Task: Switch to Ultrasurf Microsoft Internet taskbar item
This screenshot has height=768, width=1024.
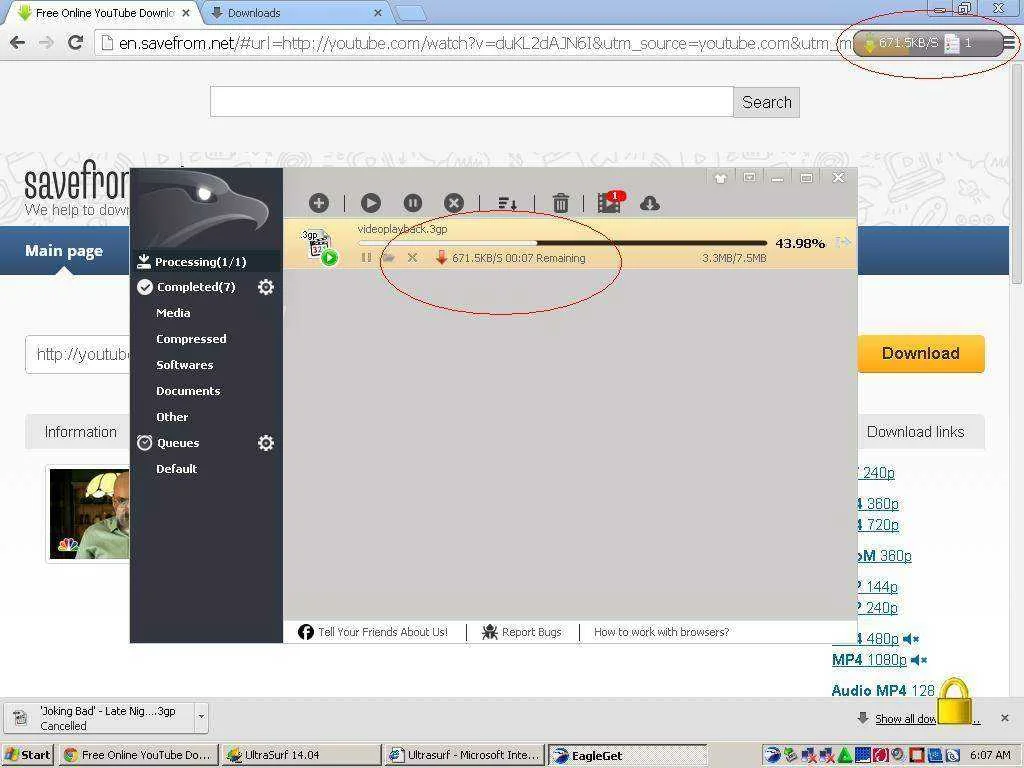Action: tap(464, 755)
